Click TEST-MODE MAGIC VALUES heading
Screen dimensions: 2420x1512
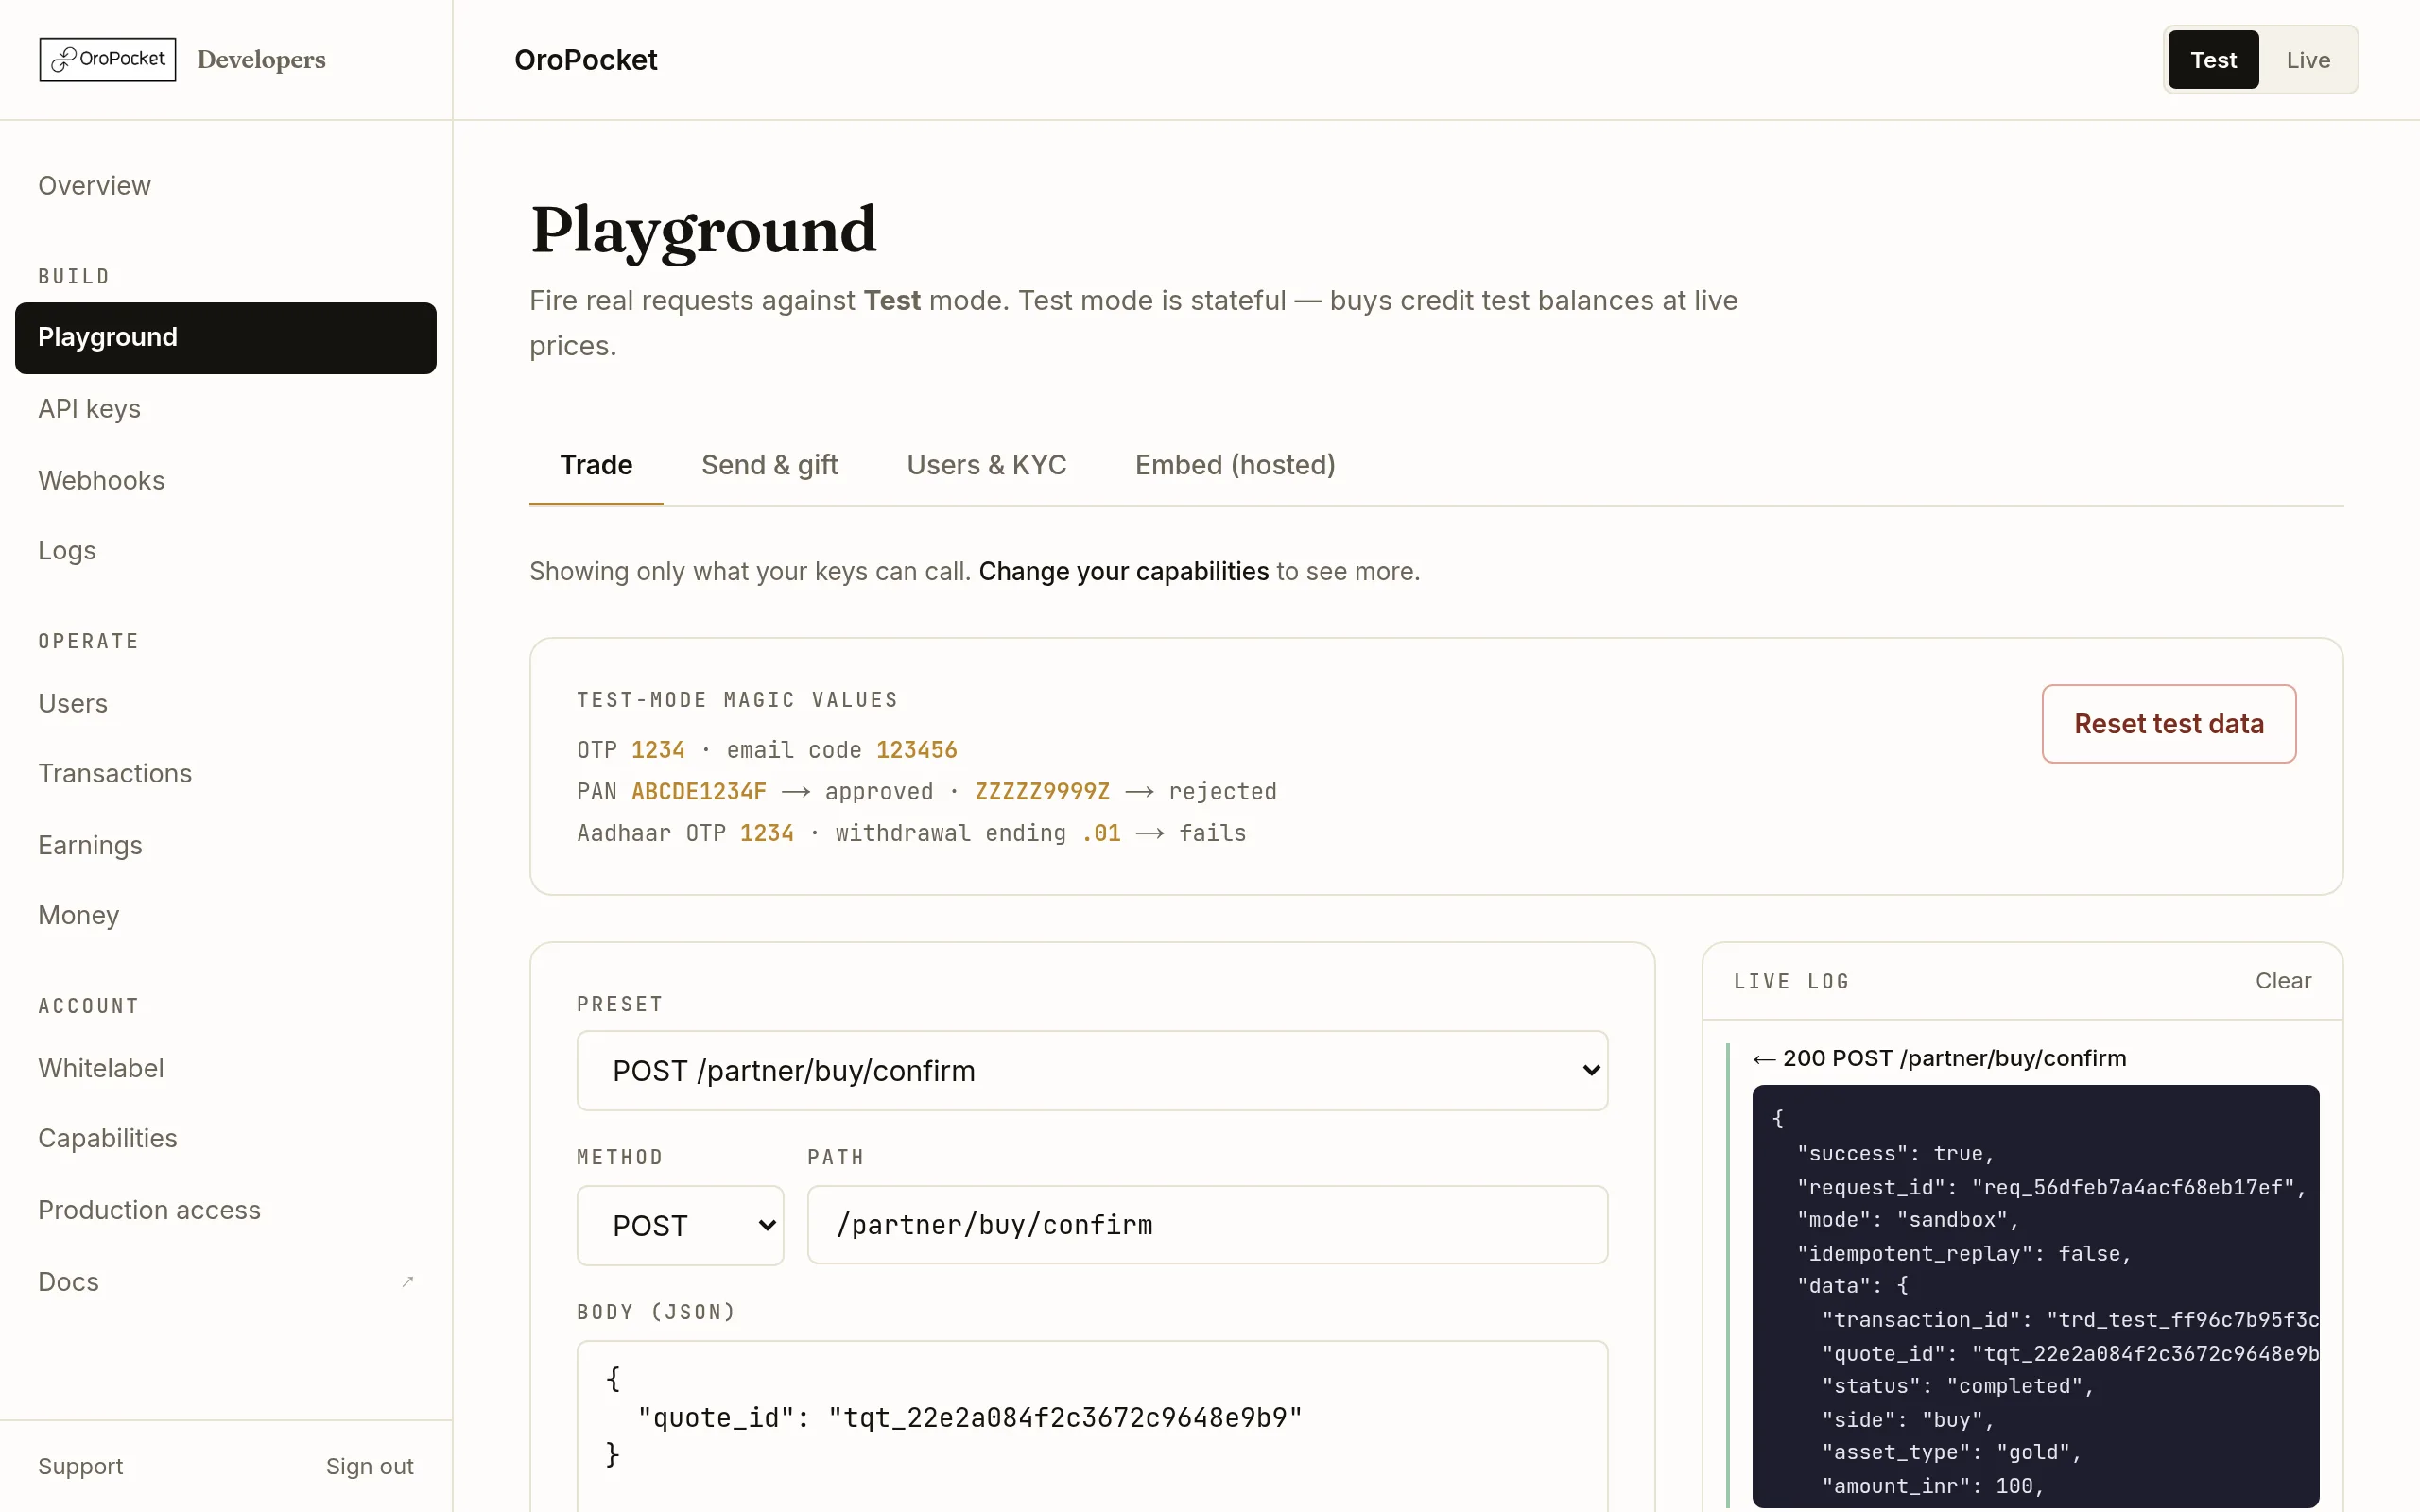[x=737, y=700]
